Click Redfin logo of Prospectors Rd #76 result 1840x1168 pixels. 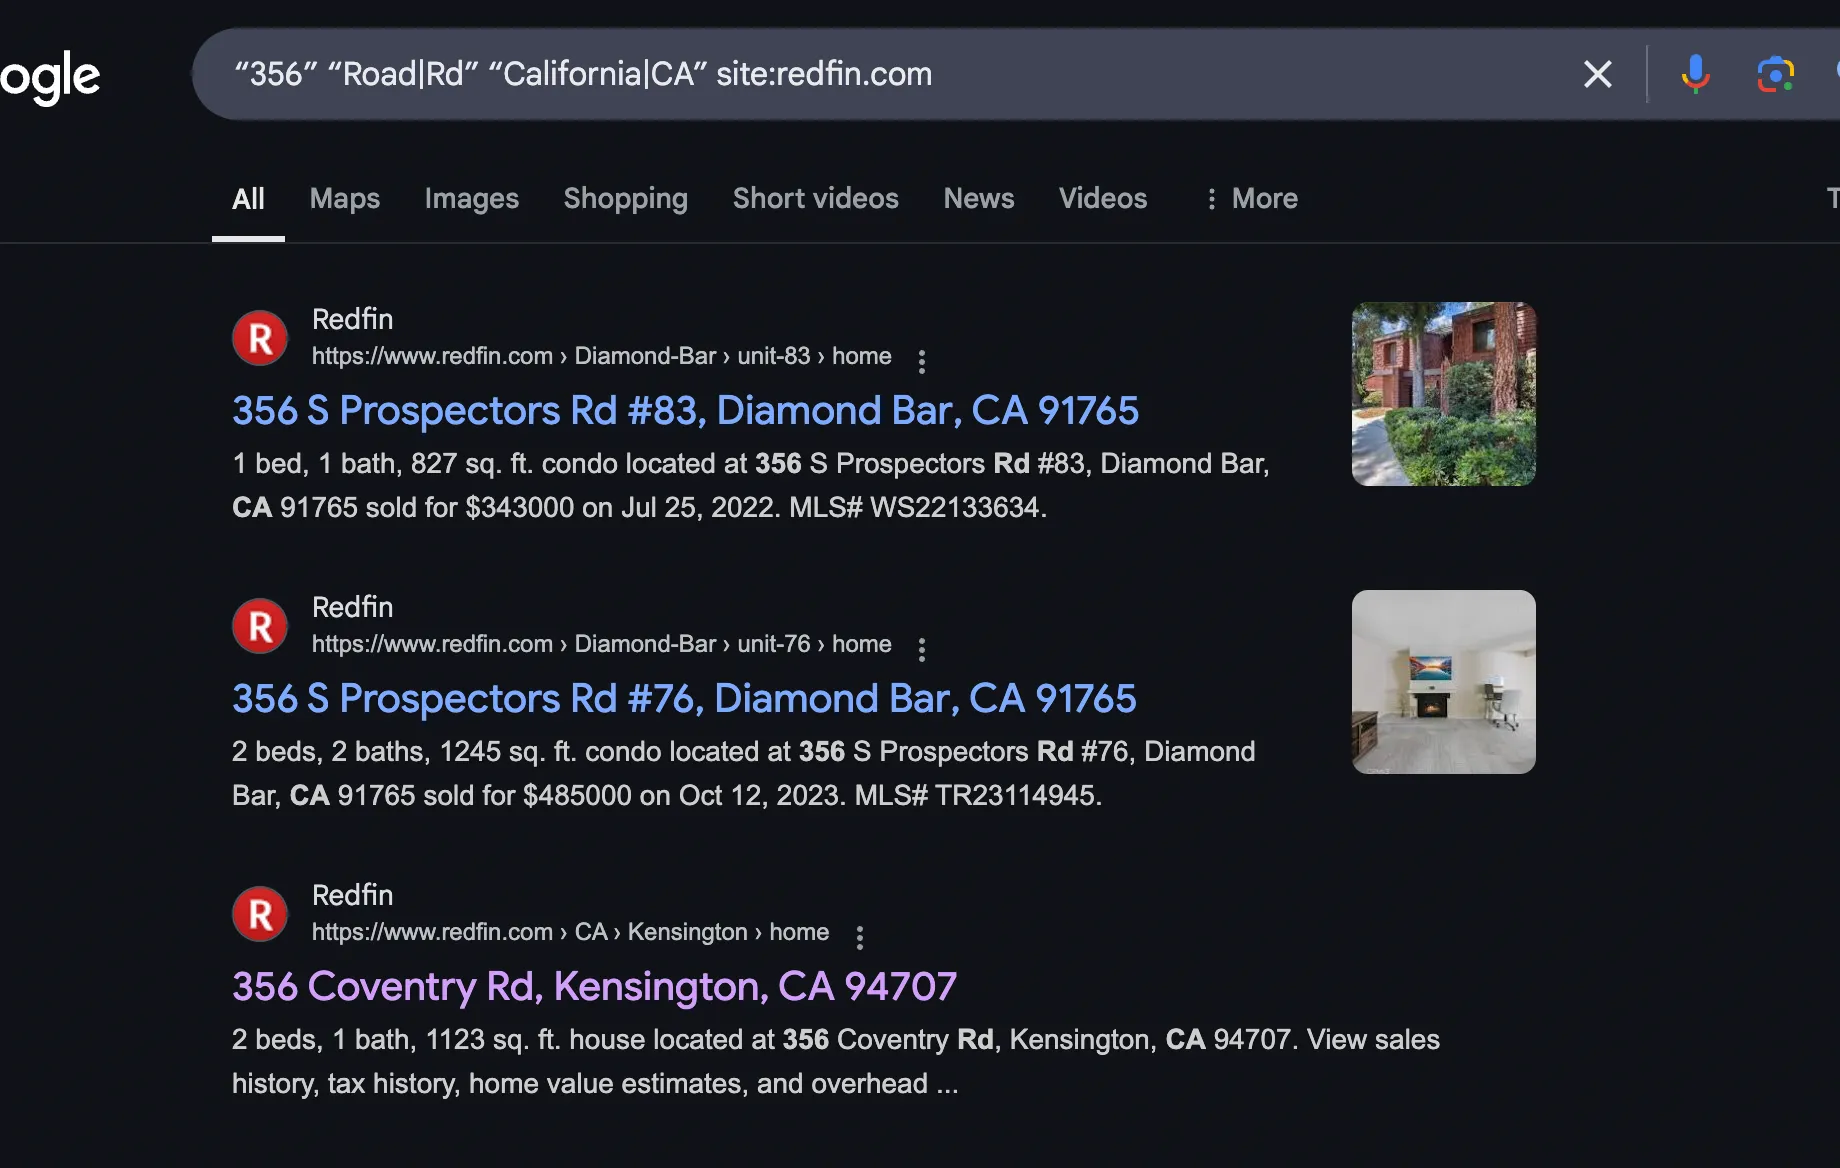pos(260,626)
